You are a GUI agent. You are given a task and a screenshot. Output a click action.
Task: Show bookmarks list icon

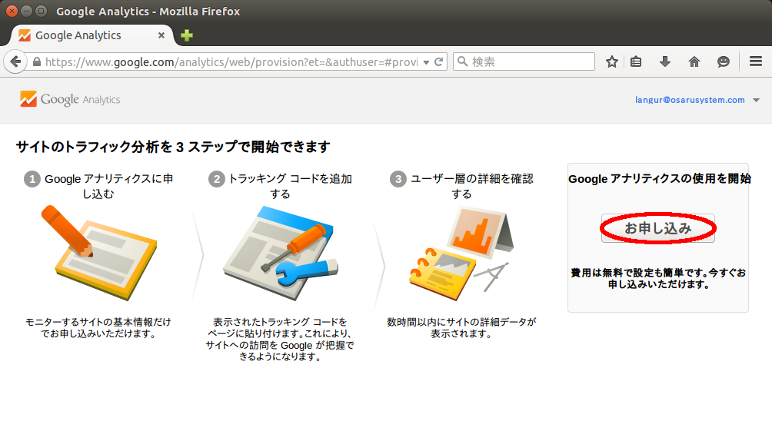pos(636,62)
